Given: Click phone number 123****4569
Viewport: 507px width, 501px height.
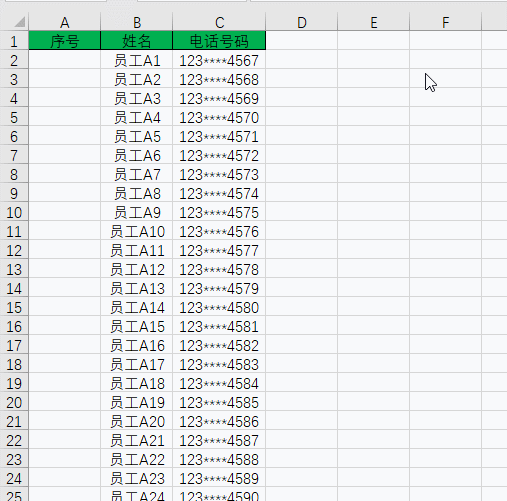Looking at the screenshot, I should (219, 98).
